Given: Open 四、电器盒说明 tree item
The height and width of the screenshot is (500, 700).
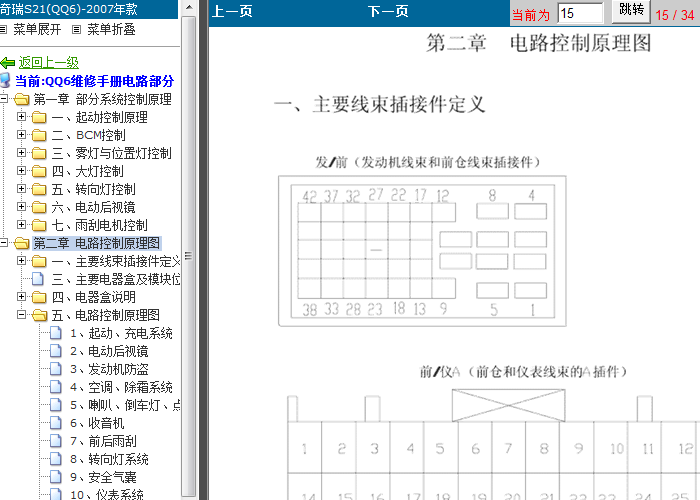Looking at the screenshot, I should (x=93, y=297).
